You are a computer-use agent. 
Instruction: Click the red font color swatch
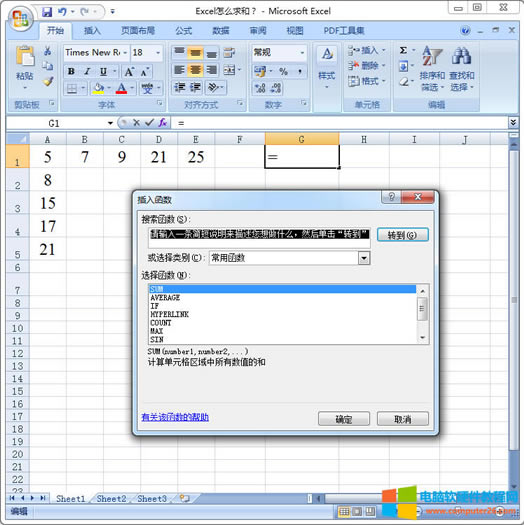click(x=121, y=88)
